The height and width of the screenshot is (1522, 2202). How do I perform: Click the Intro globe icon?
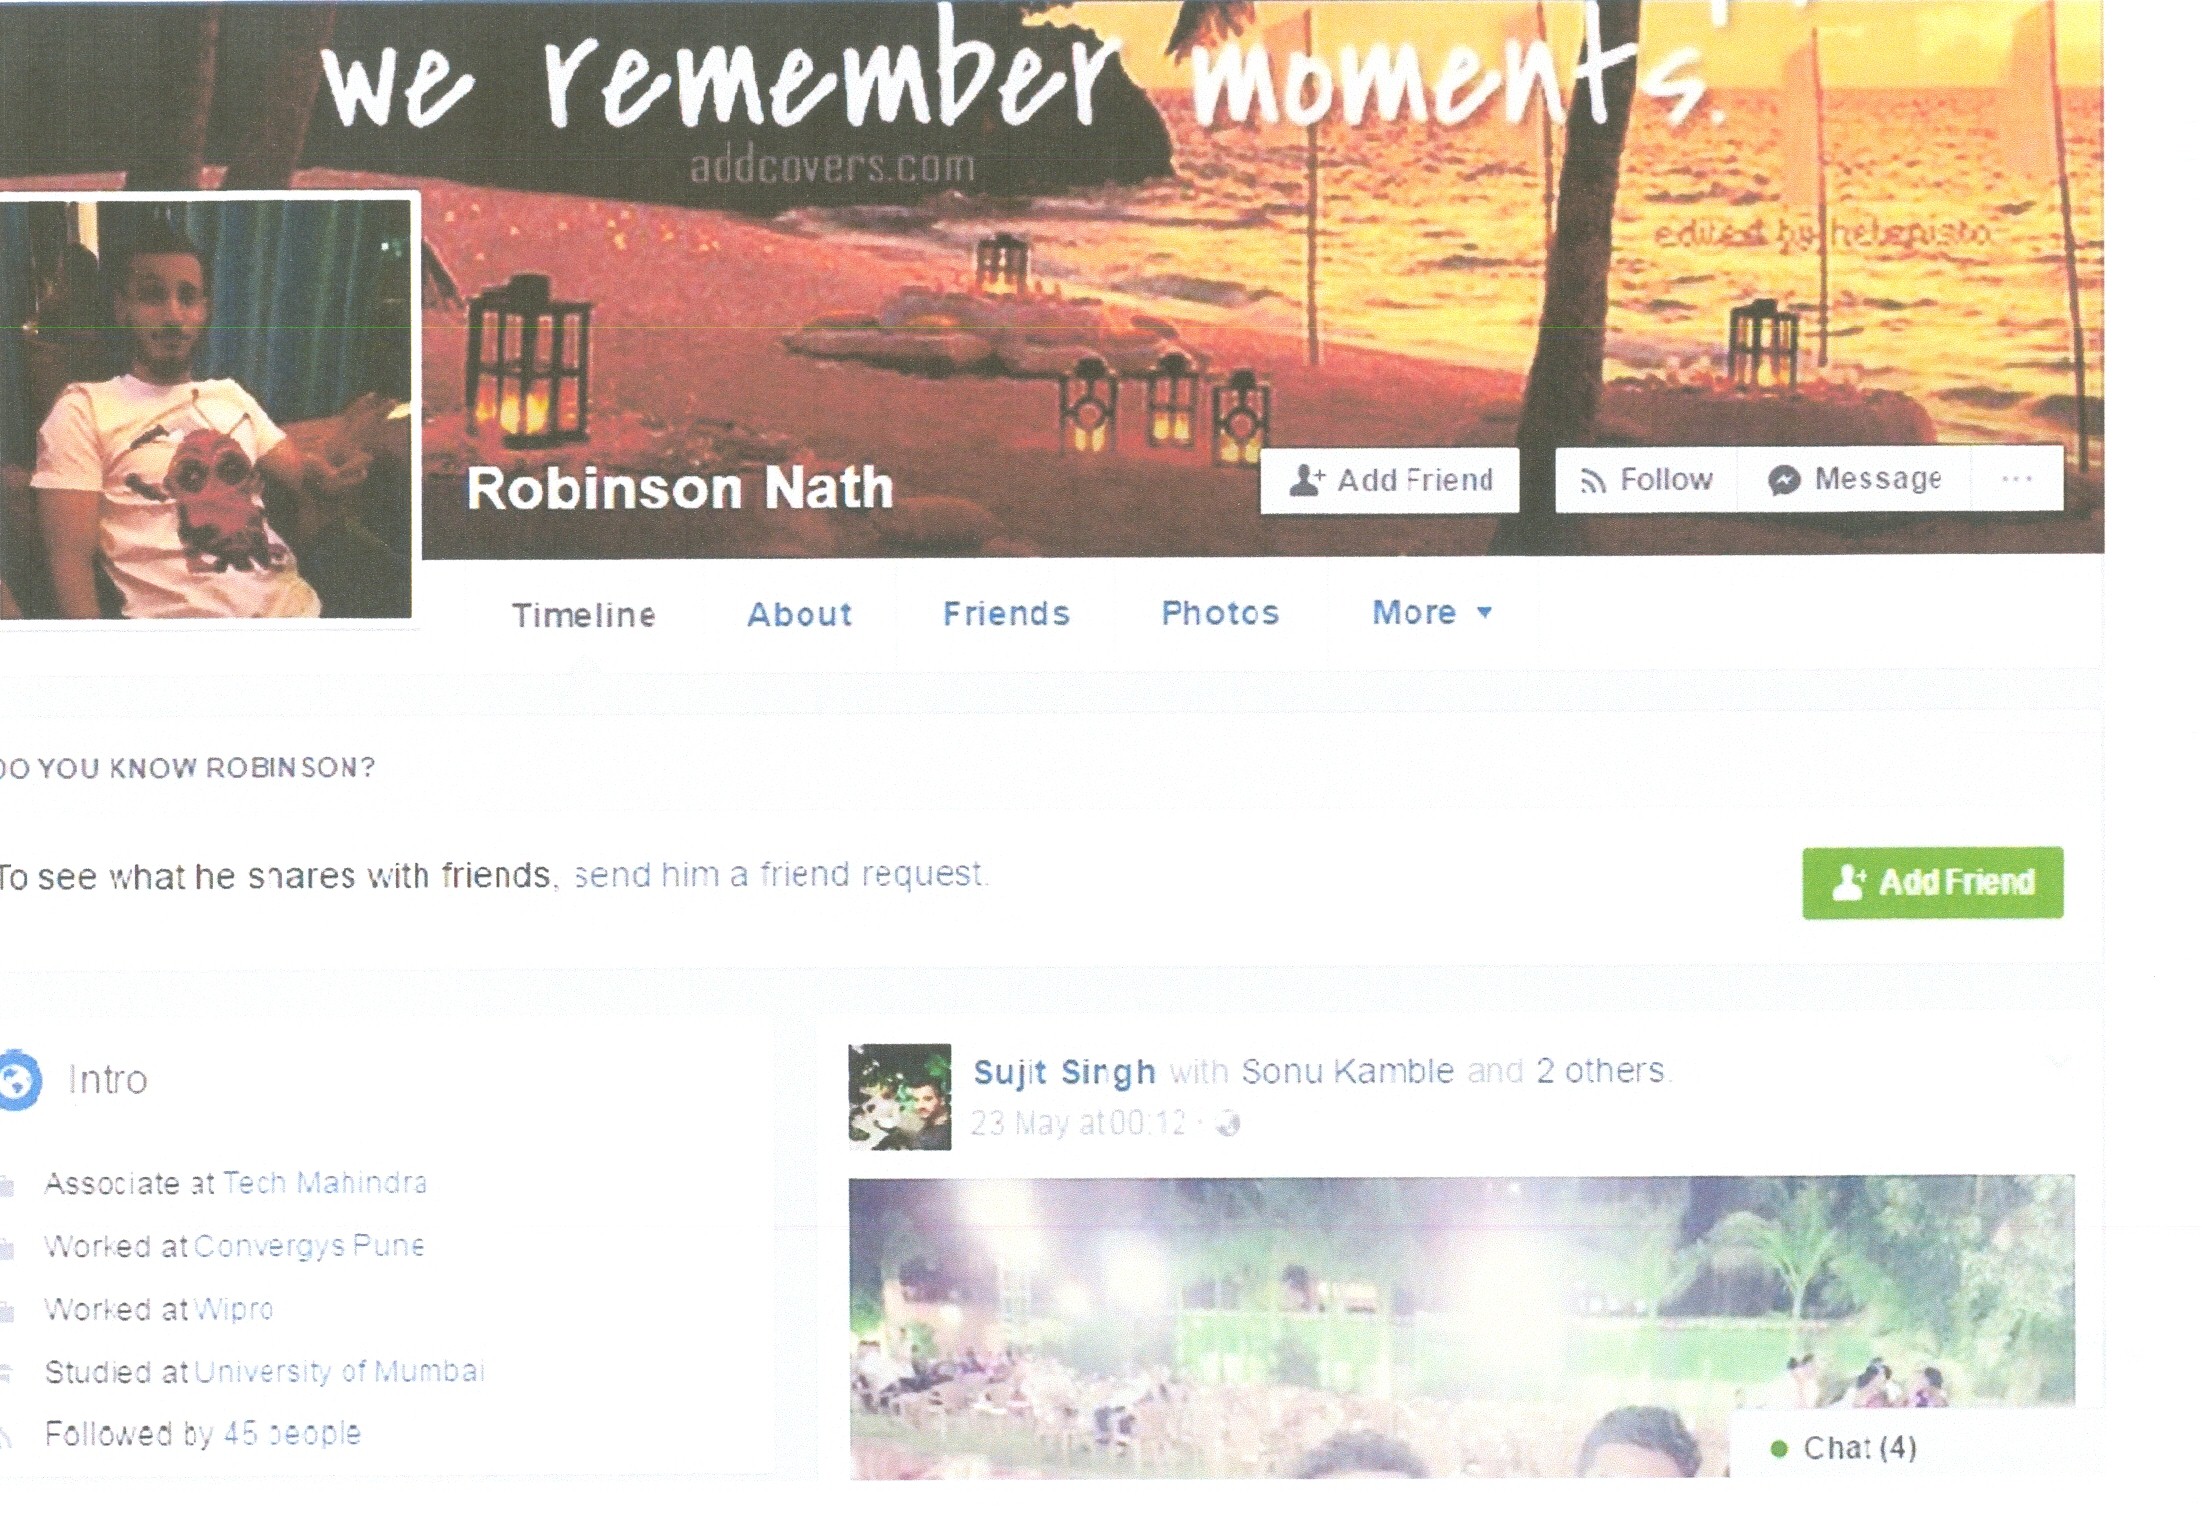pos(18,1080)
